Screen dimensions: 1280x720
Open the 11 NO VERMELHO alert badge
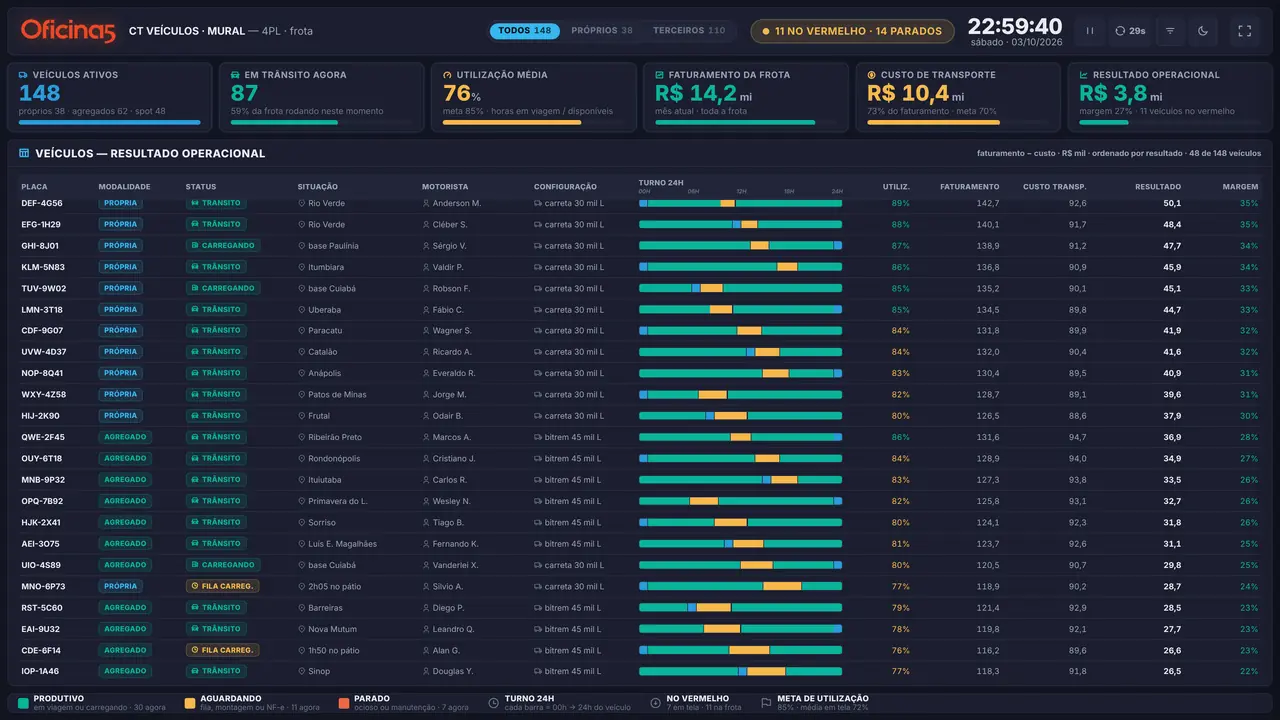(851, 31)
